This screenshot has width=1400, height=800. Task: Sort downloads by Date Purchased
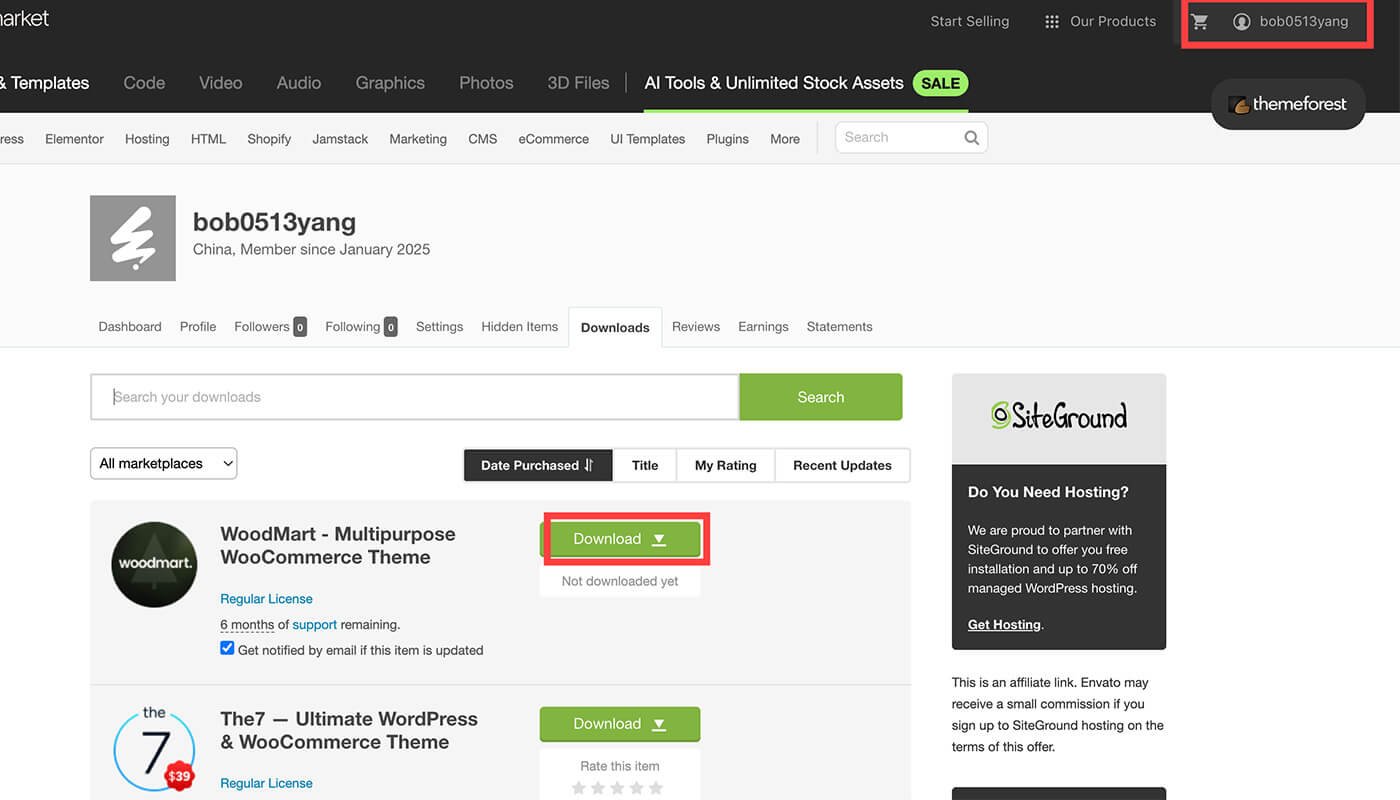pos(537,465)
